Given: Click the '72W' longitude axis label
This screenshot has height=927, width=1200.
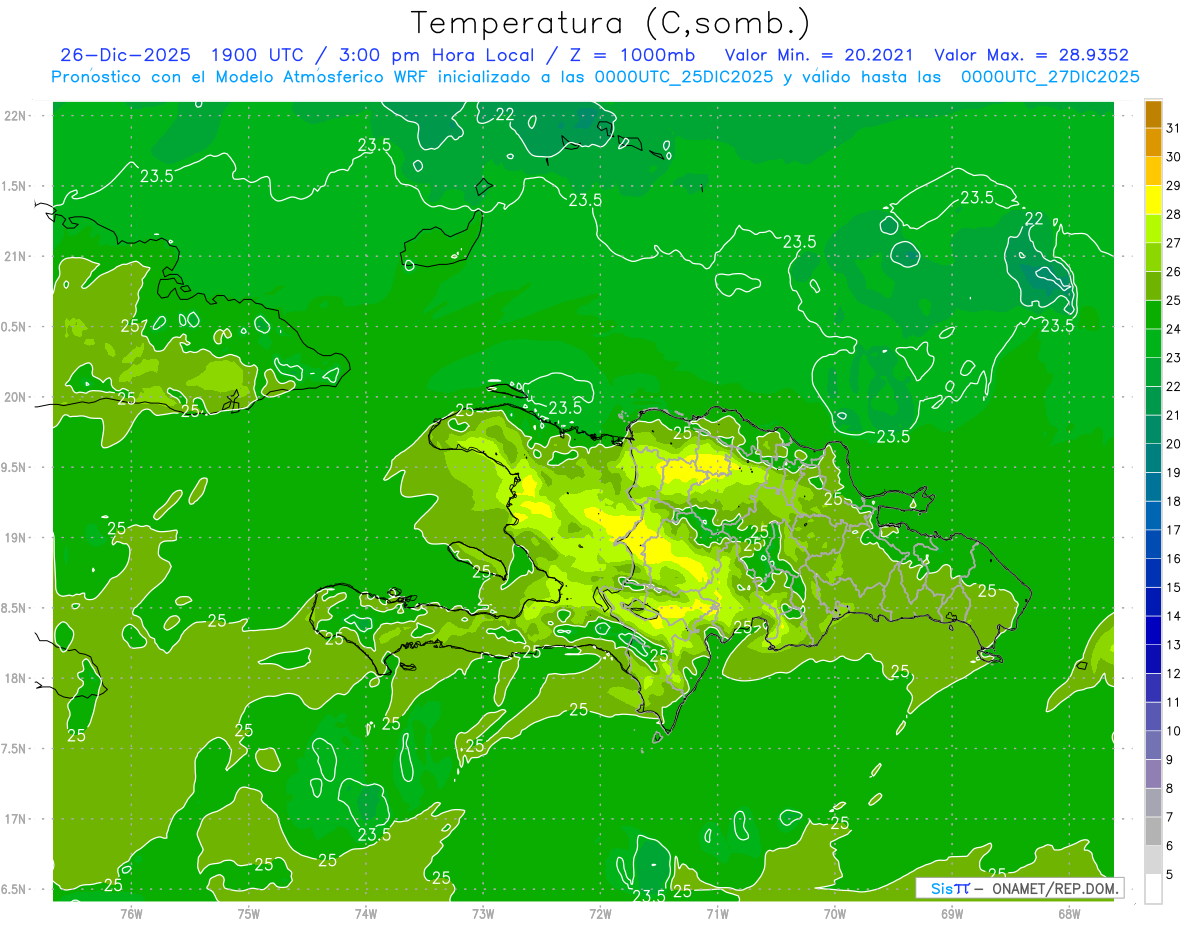Looking at the screenshot, I should pos(600,913).
